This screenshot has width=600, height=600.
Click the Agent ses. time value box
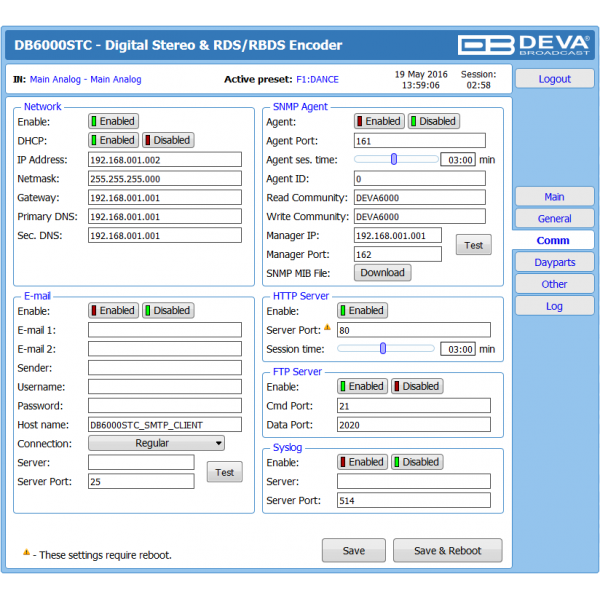458,160
